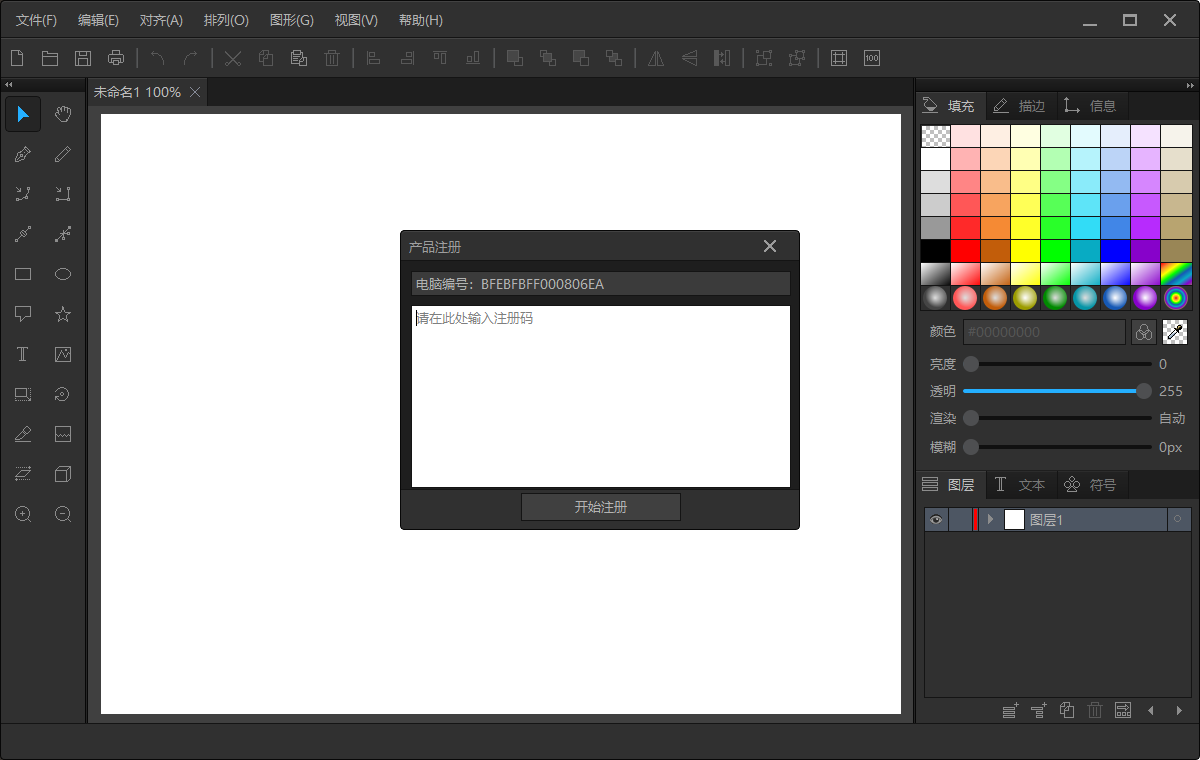Select the transparent checkerboard fill swatch
1200x760 pixels.
935,136
